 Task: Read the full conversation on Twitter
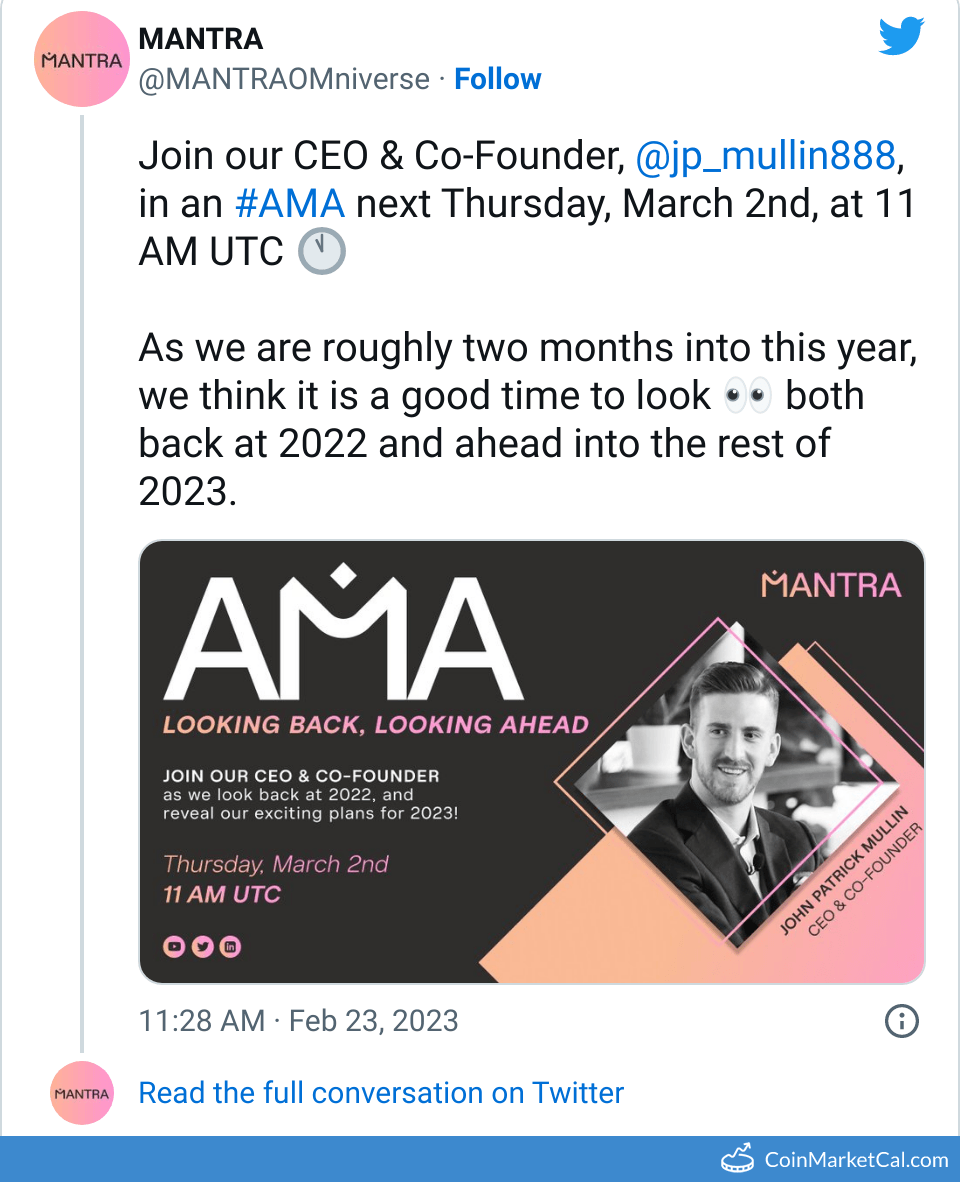[x=381, y=1093]
